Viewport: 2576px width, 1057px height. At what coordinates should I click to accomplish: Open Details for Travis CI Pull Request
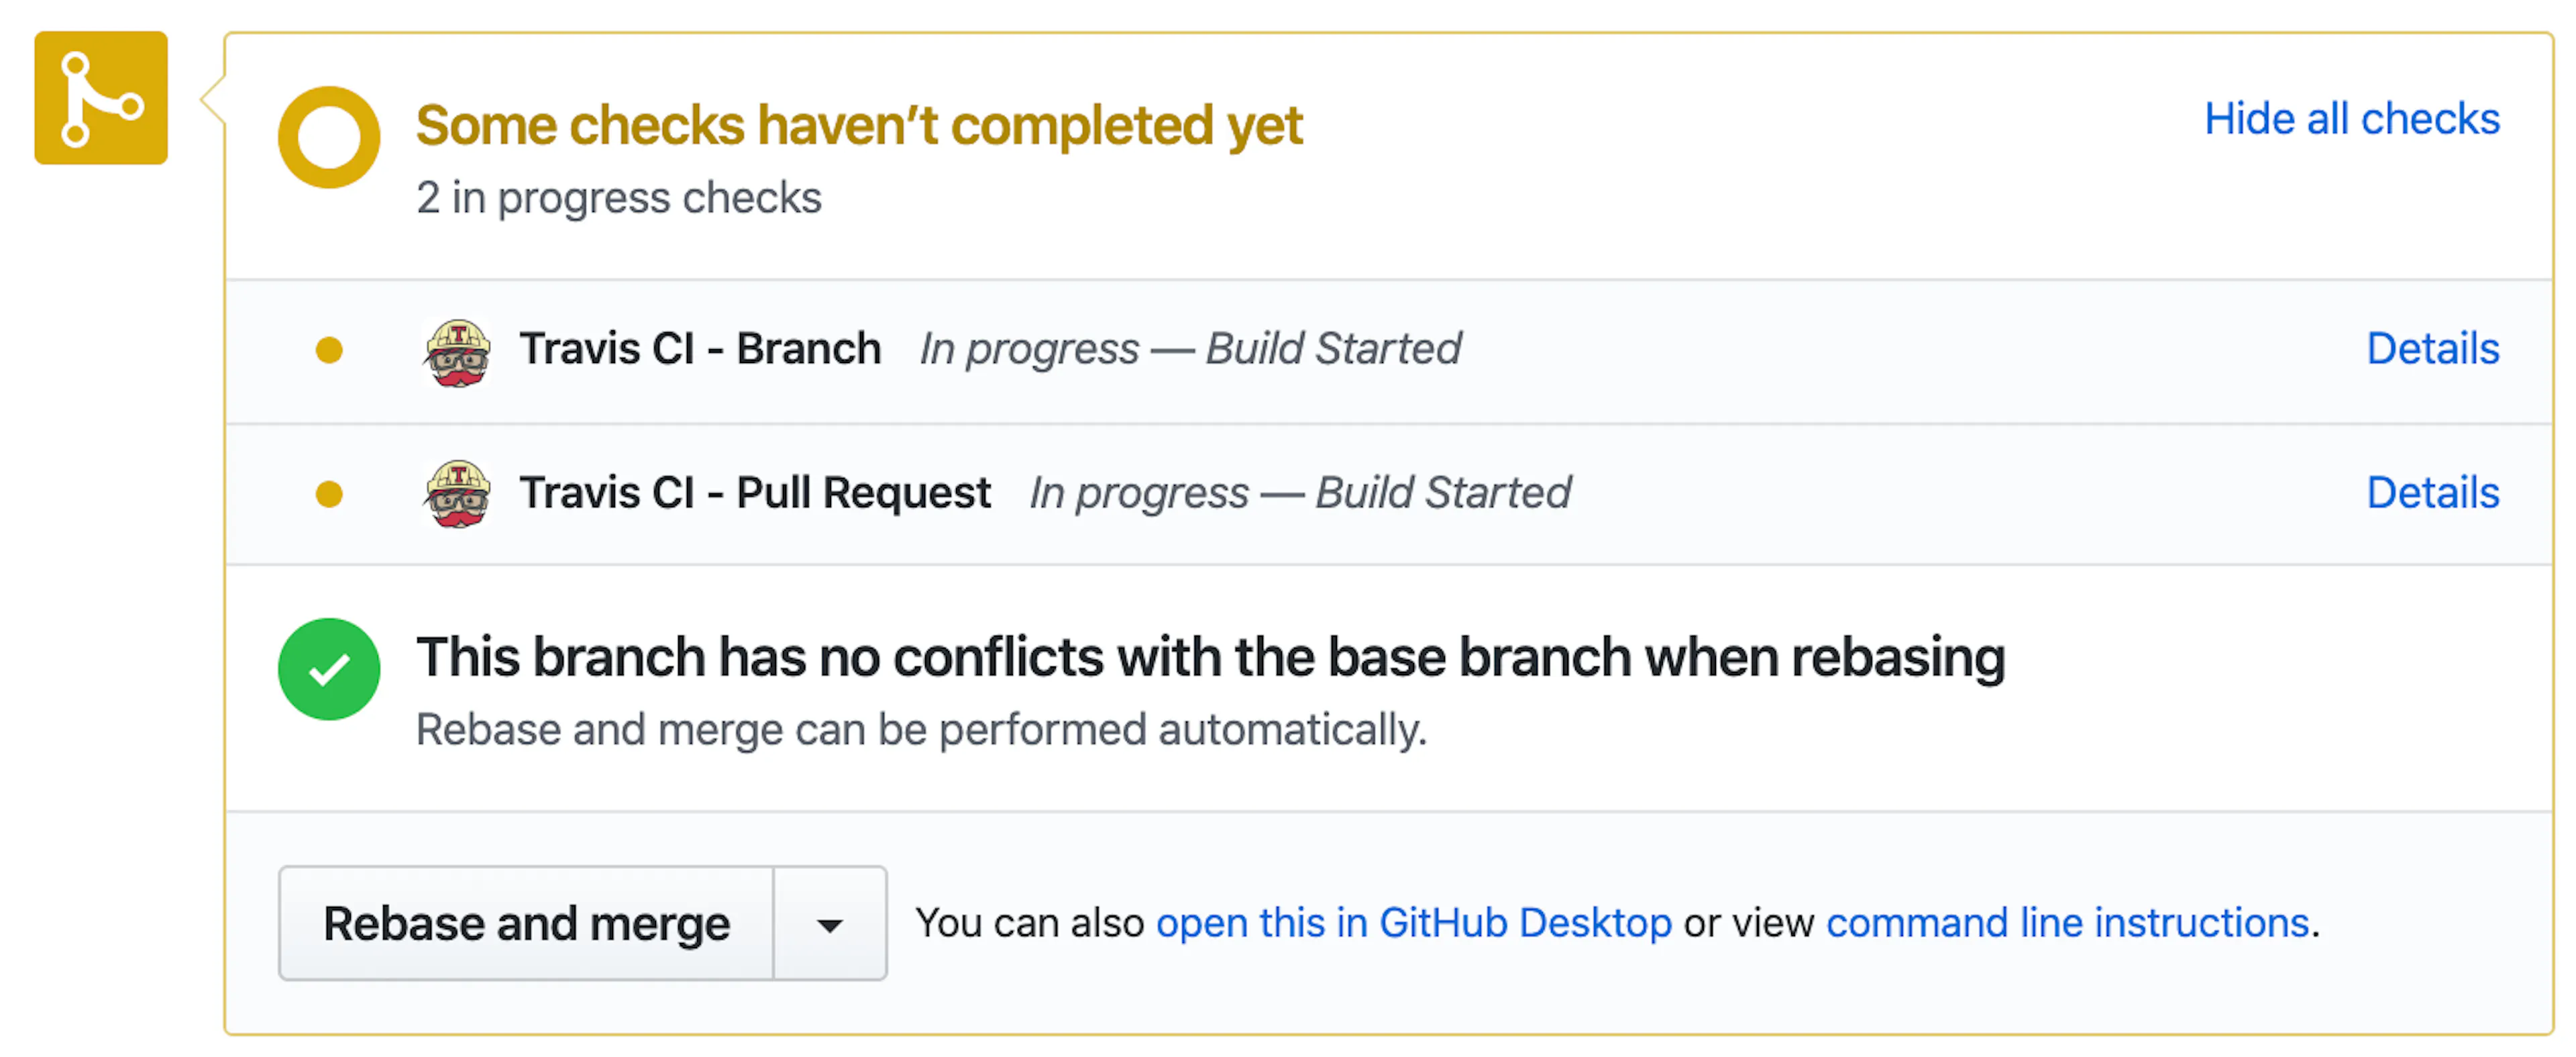click(2433, 493)
